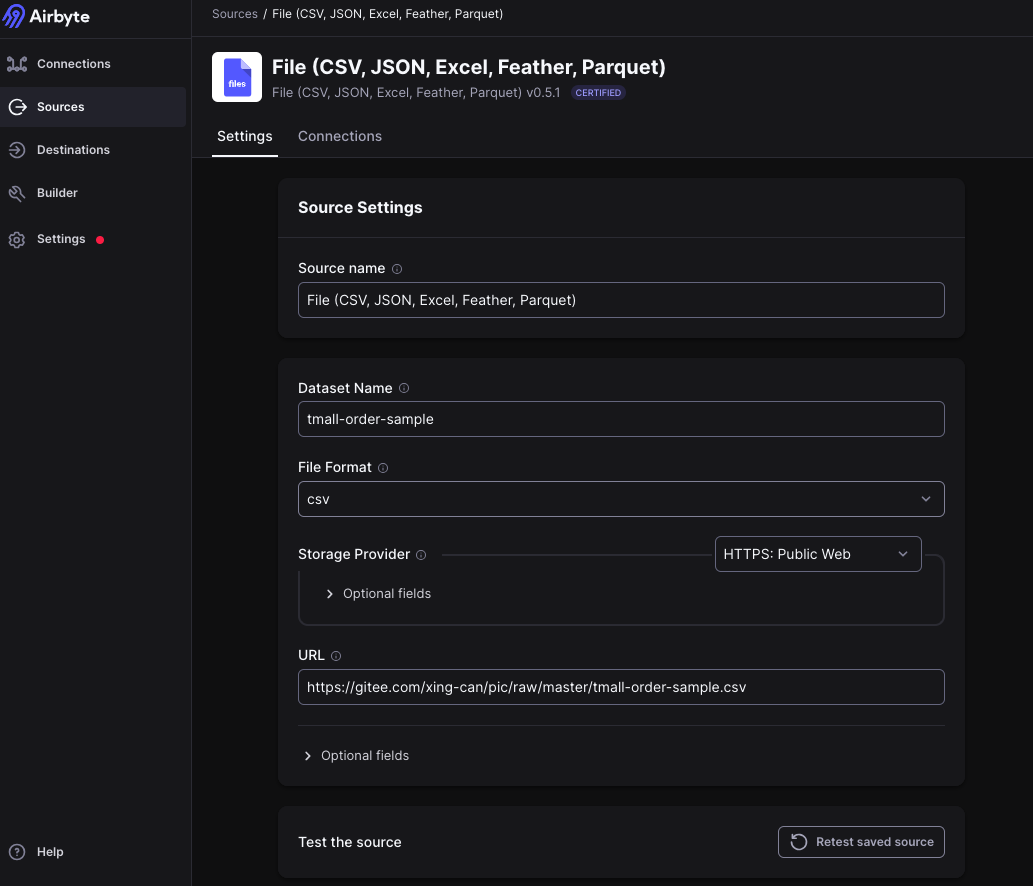Click the connector version text v0.5.1
Image resolution: width=1033 pixels, height=886 pixels.
(543, 93)
